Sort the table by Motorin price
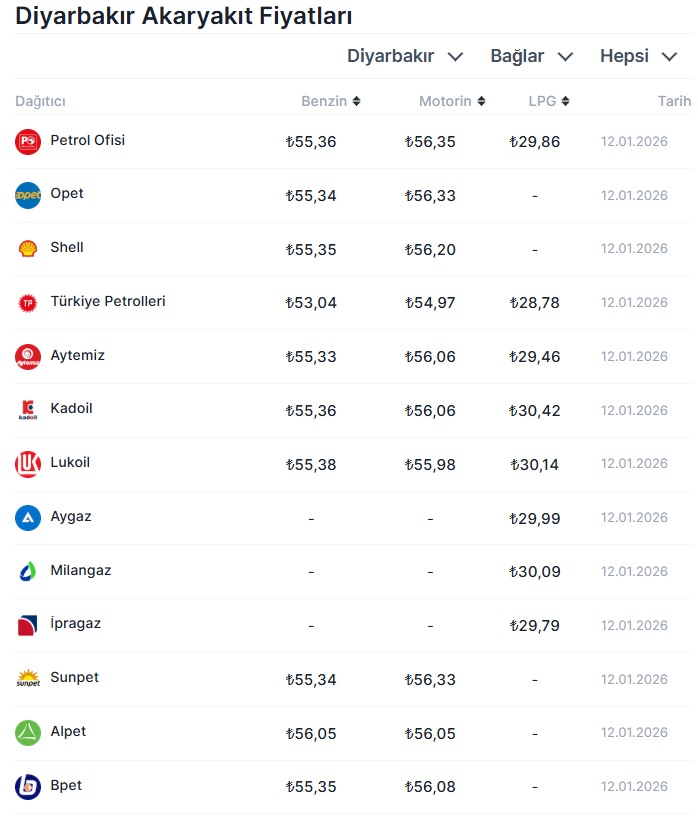Viewport: 698px width, 816px height. point(452,101)
